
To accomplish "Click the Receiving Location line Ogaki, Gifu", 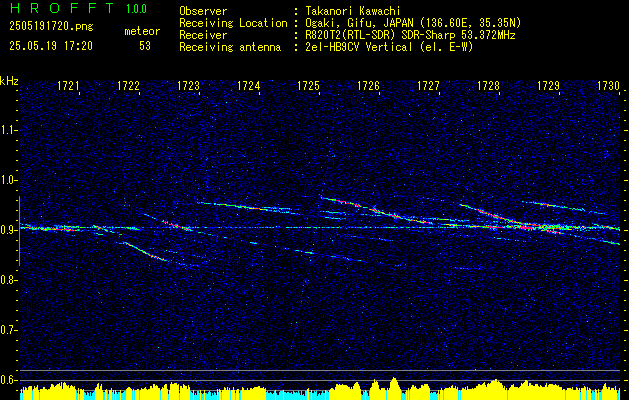I will (x=413, y=23).
